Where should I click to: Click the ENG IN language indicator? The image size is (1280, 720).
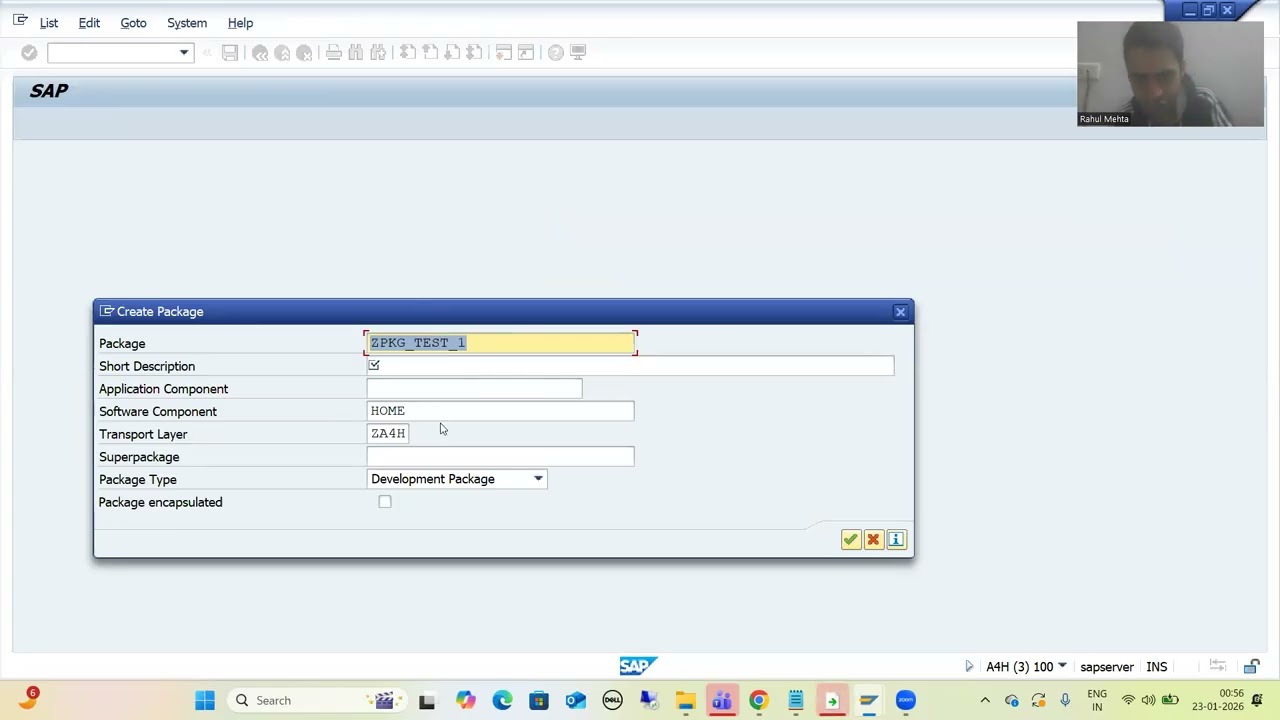(1097, 700)
